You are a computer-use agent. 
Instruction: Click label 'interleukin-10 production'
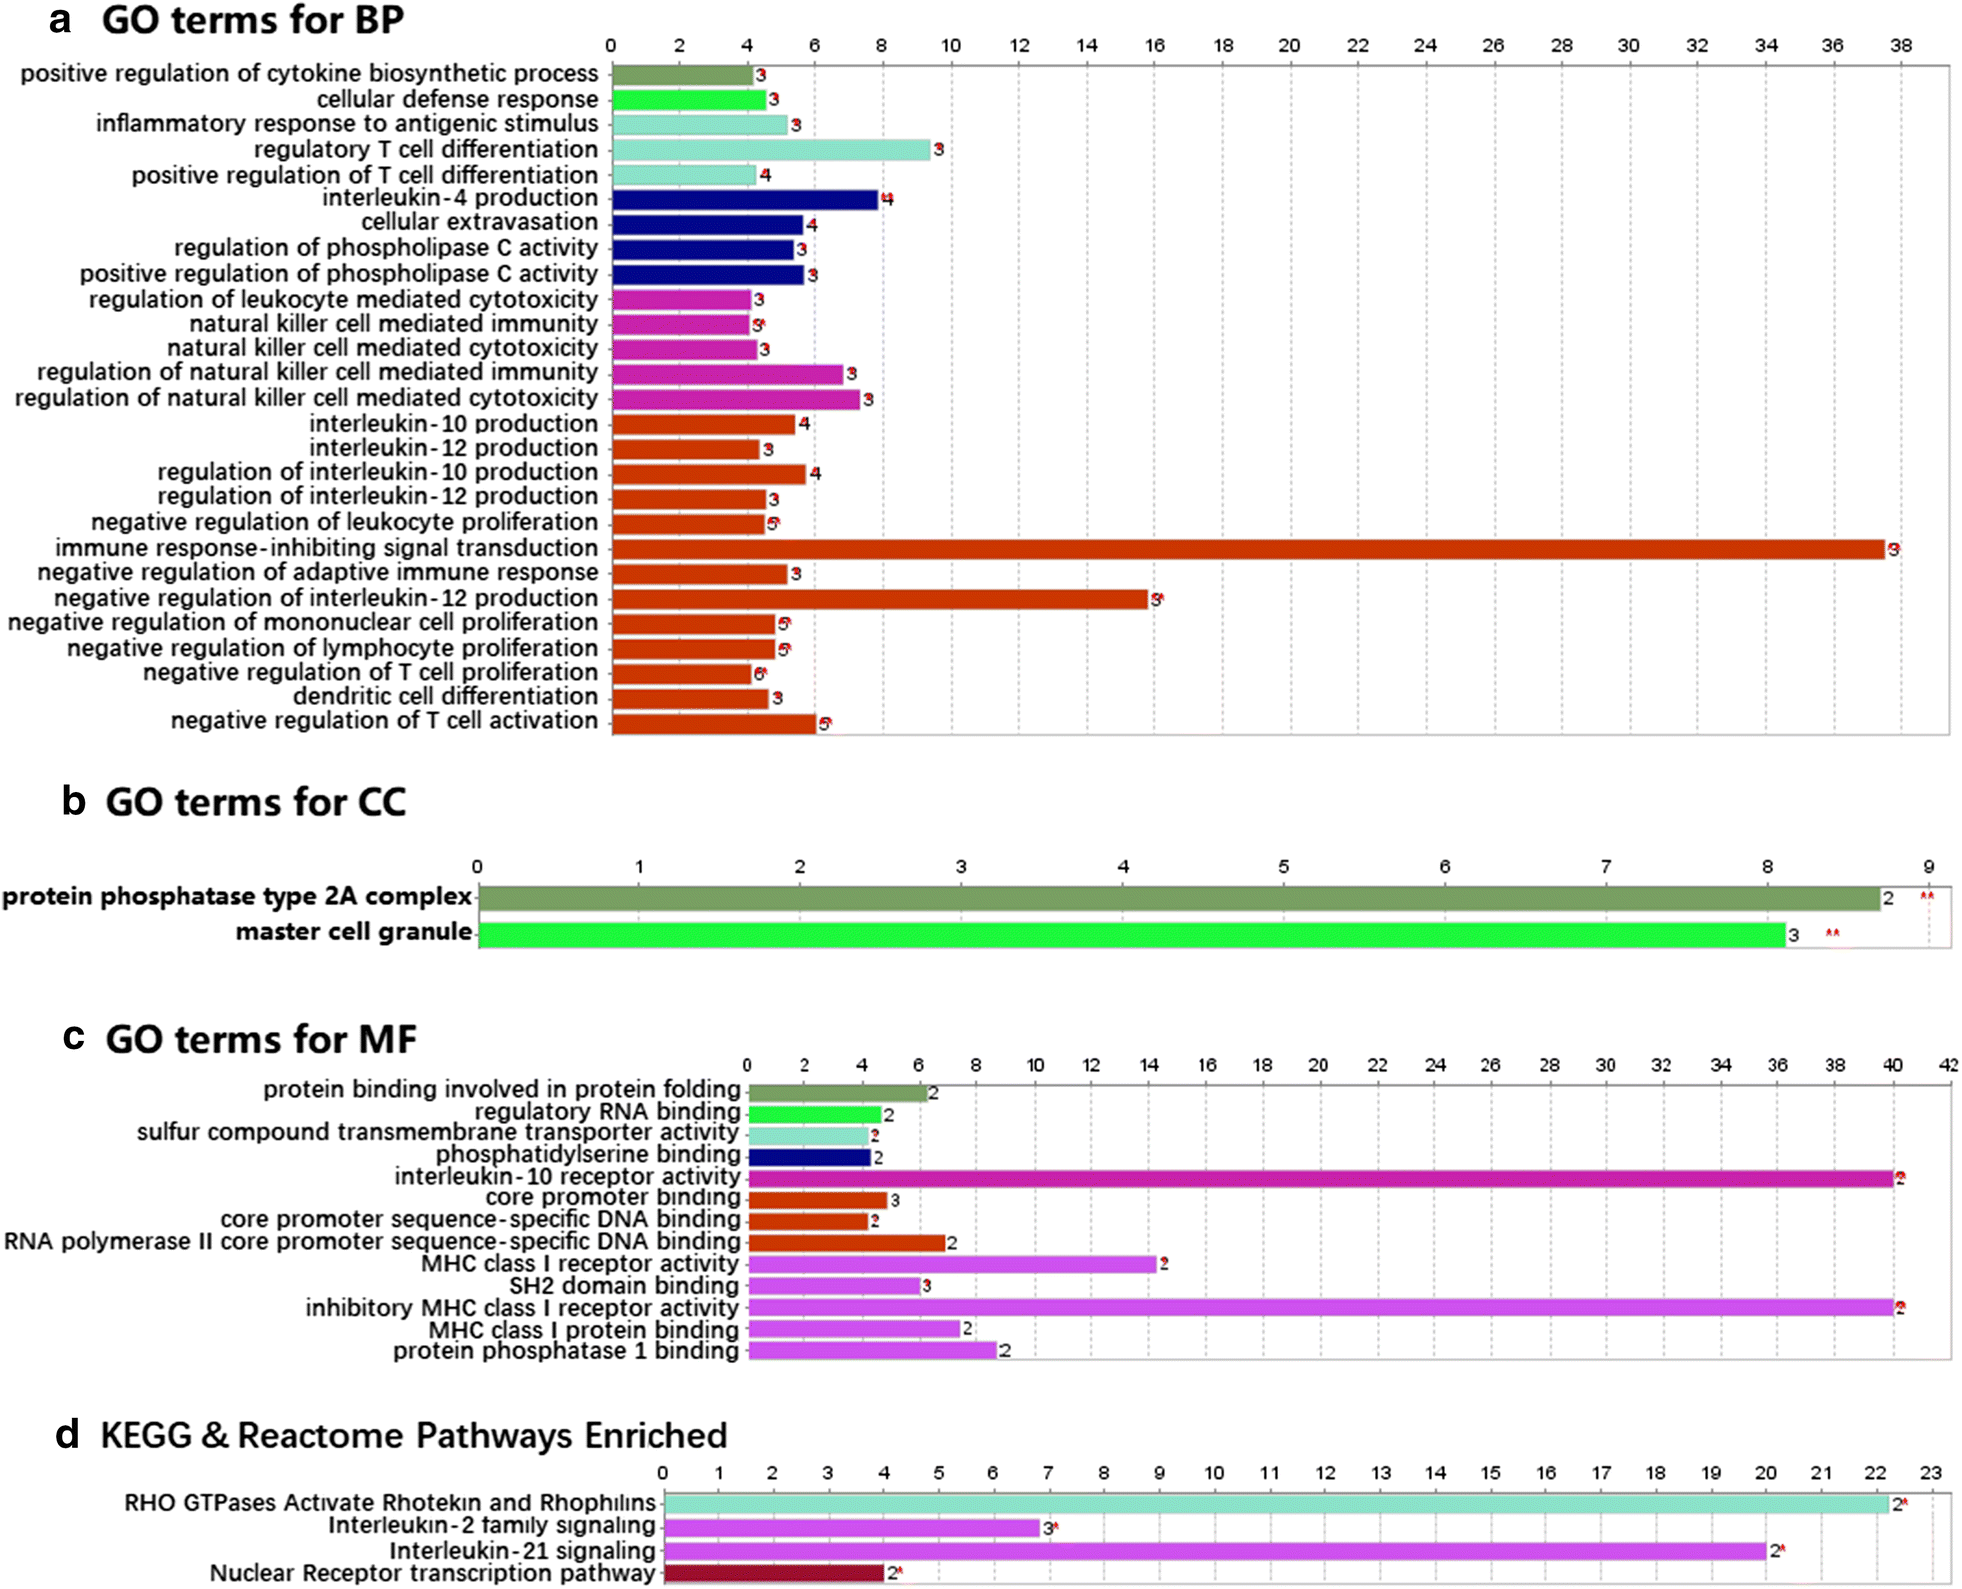click(x=454, y=424)
